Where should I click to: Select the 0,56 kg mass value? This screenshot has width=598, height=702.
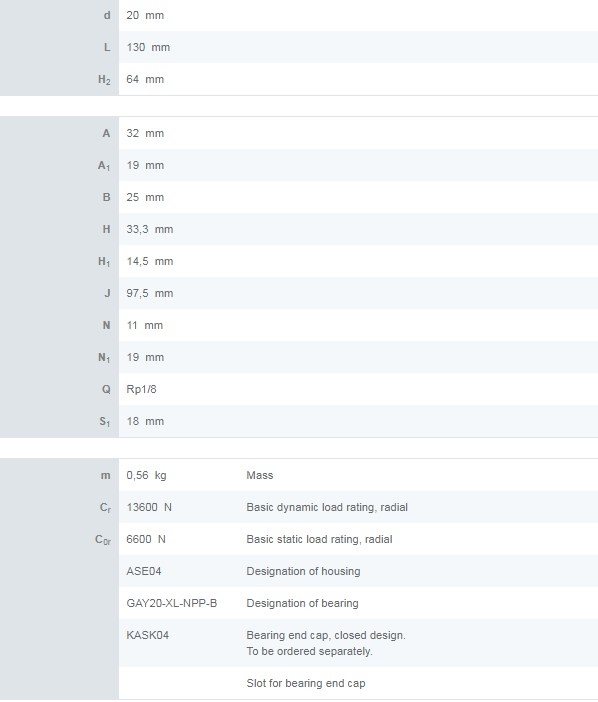click(x=146, y=475)
